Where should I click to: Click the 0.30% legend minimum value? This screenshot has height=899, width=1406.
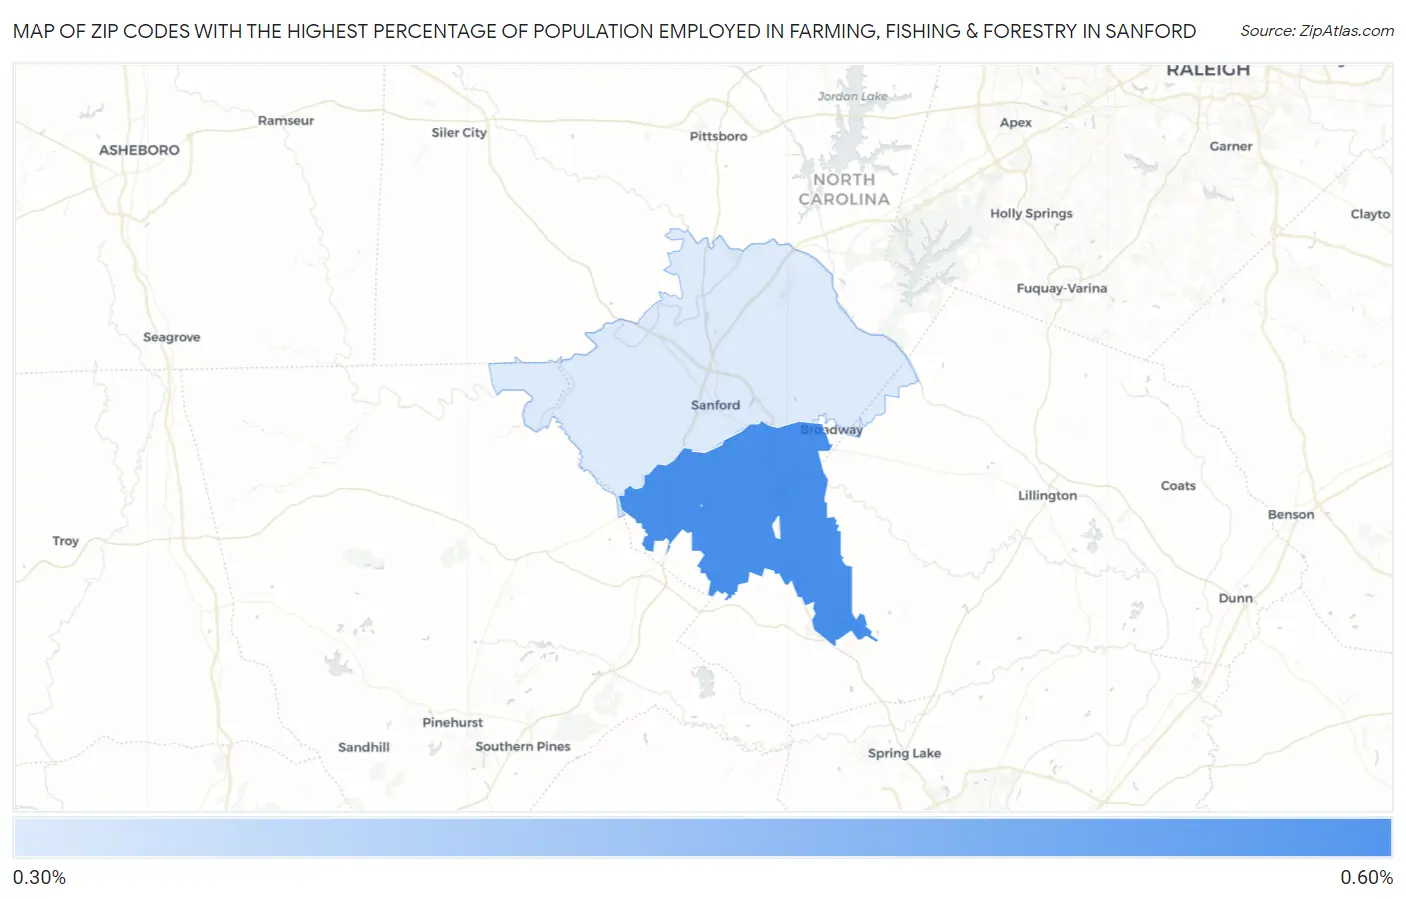(39, 877)
